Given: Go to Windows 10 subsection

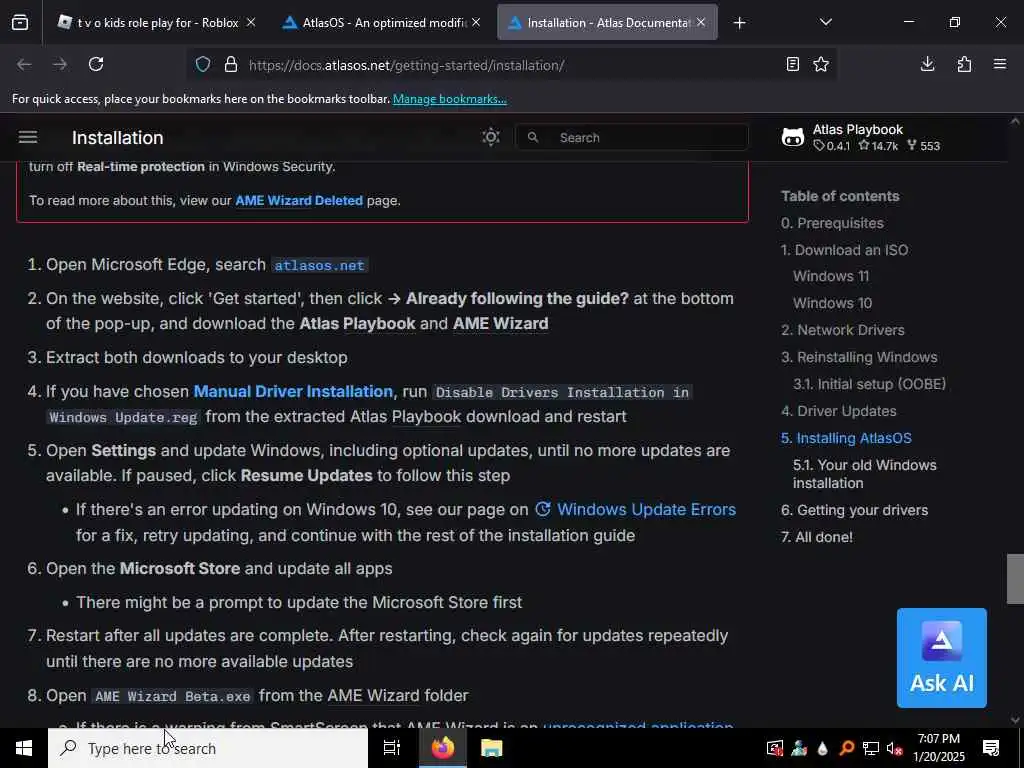Looking at the screenshot, I should click(x=832, y=303).
